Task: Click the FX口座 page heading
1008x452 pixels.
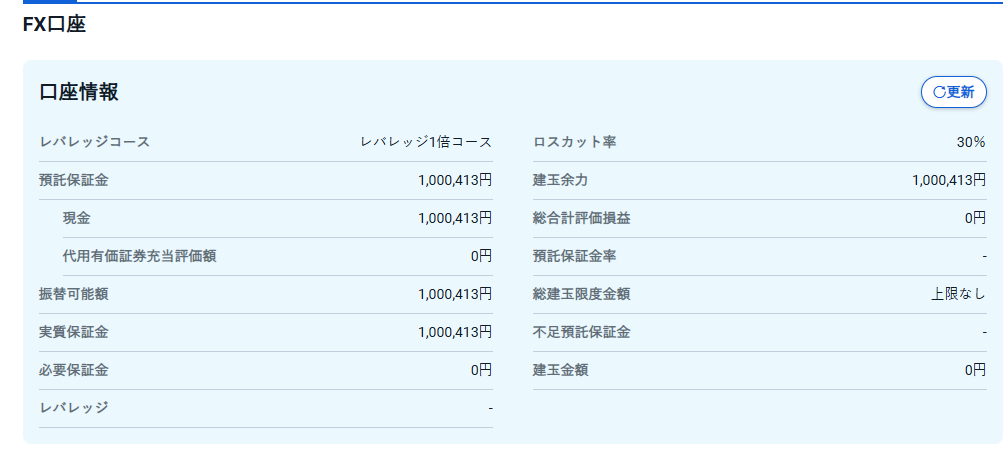Action: (54, 25)
